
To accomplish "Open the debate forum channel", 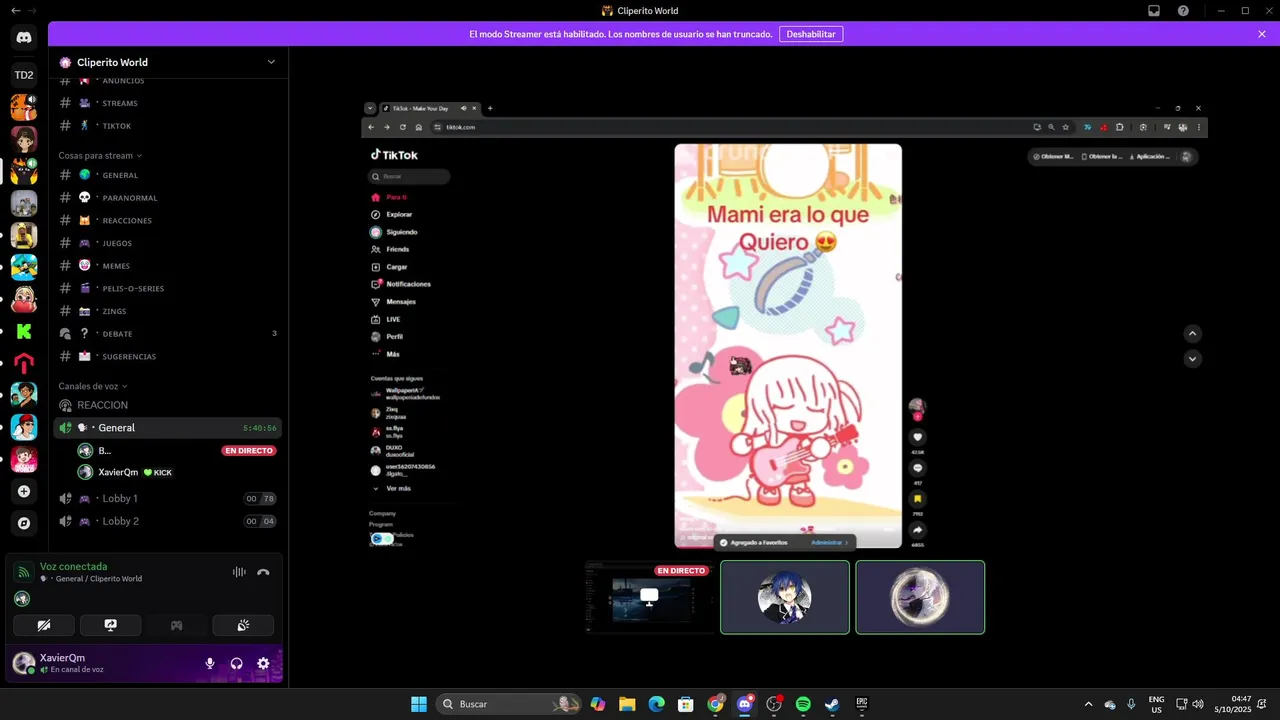I will [x=167, y=334].
